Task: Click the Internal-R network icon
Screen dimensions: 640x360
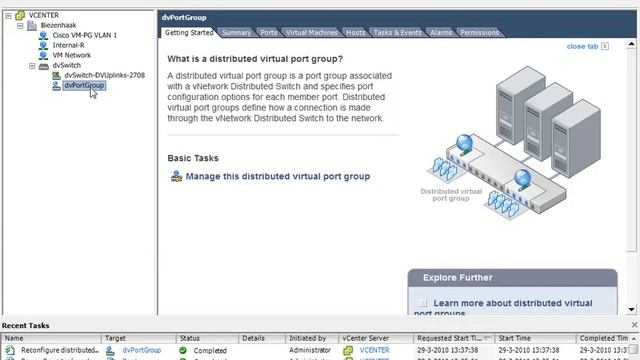Action: [x=43, y=45]
